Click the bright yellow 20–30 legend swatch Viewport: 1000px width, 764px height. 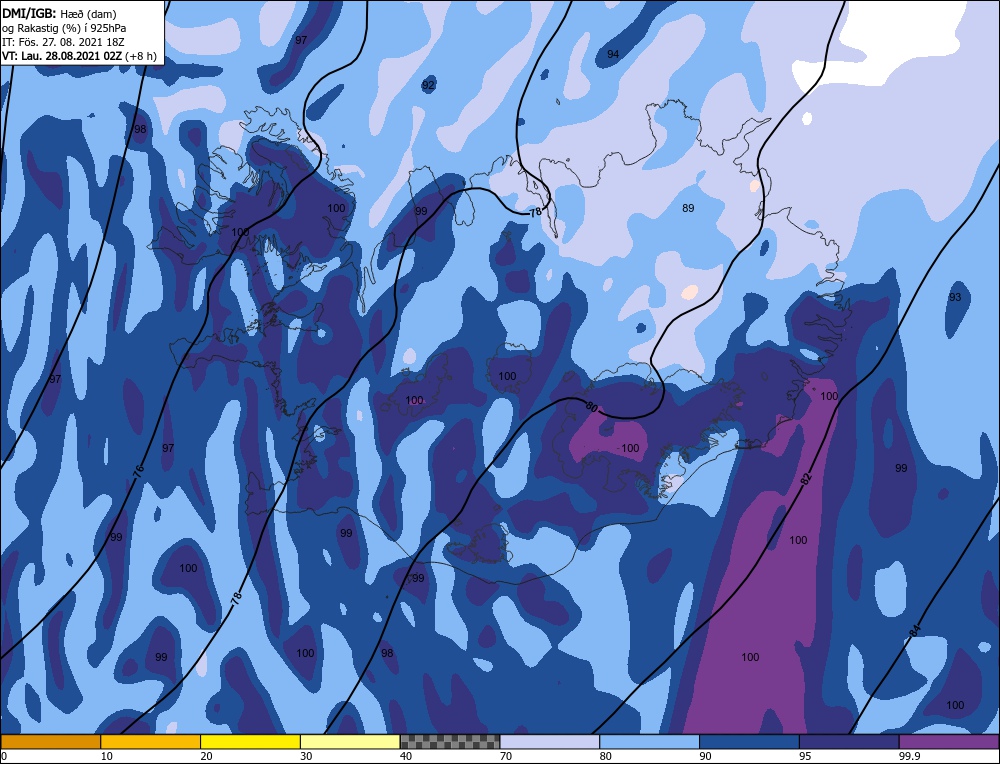click(x=250, y=742)
